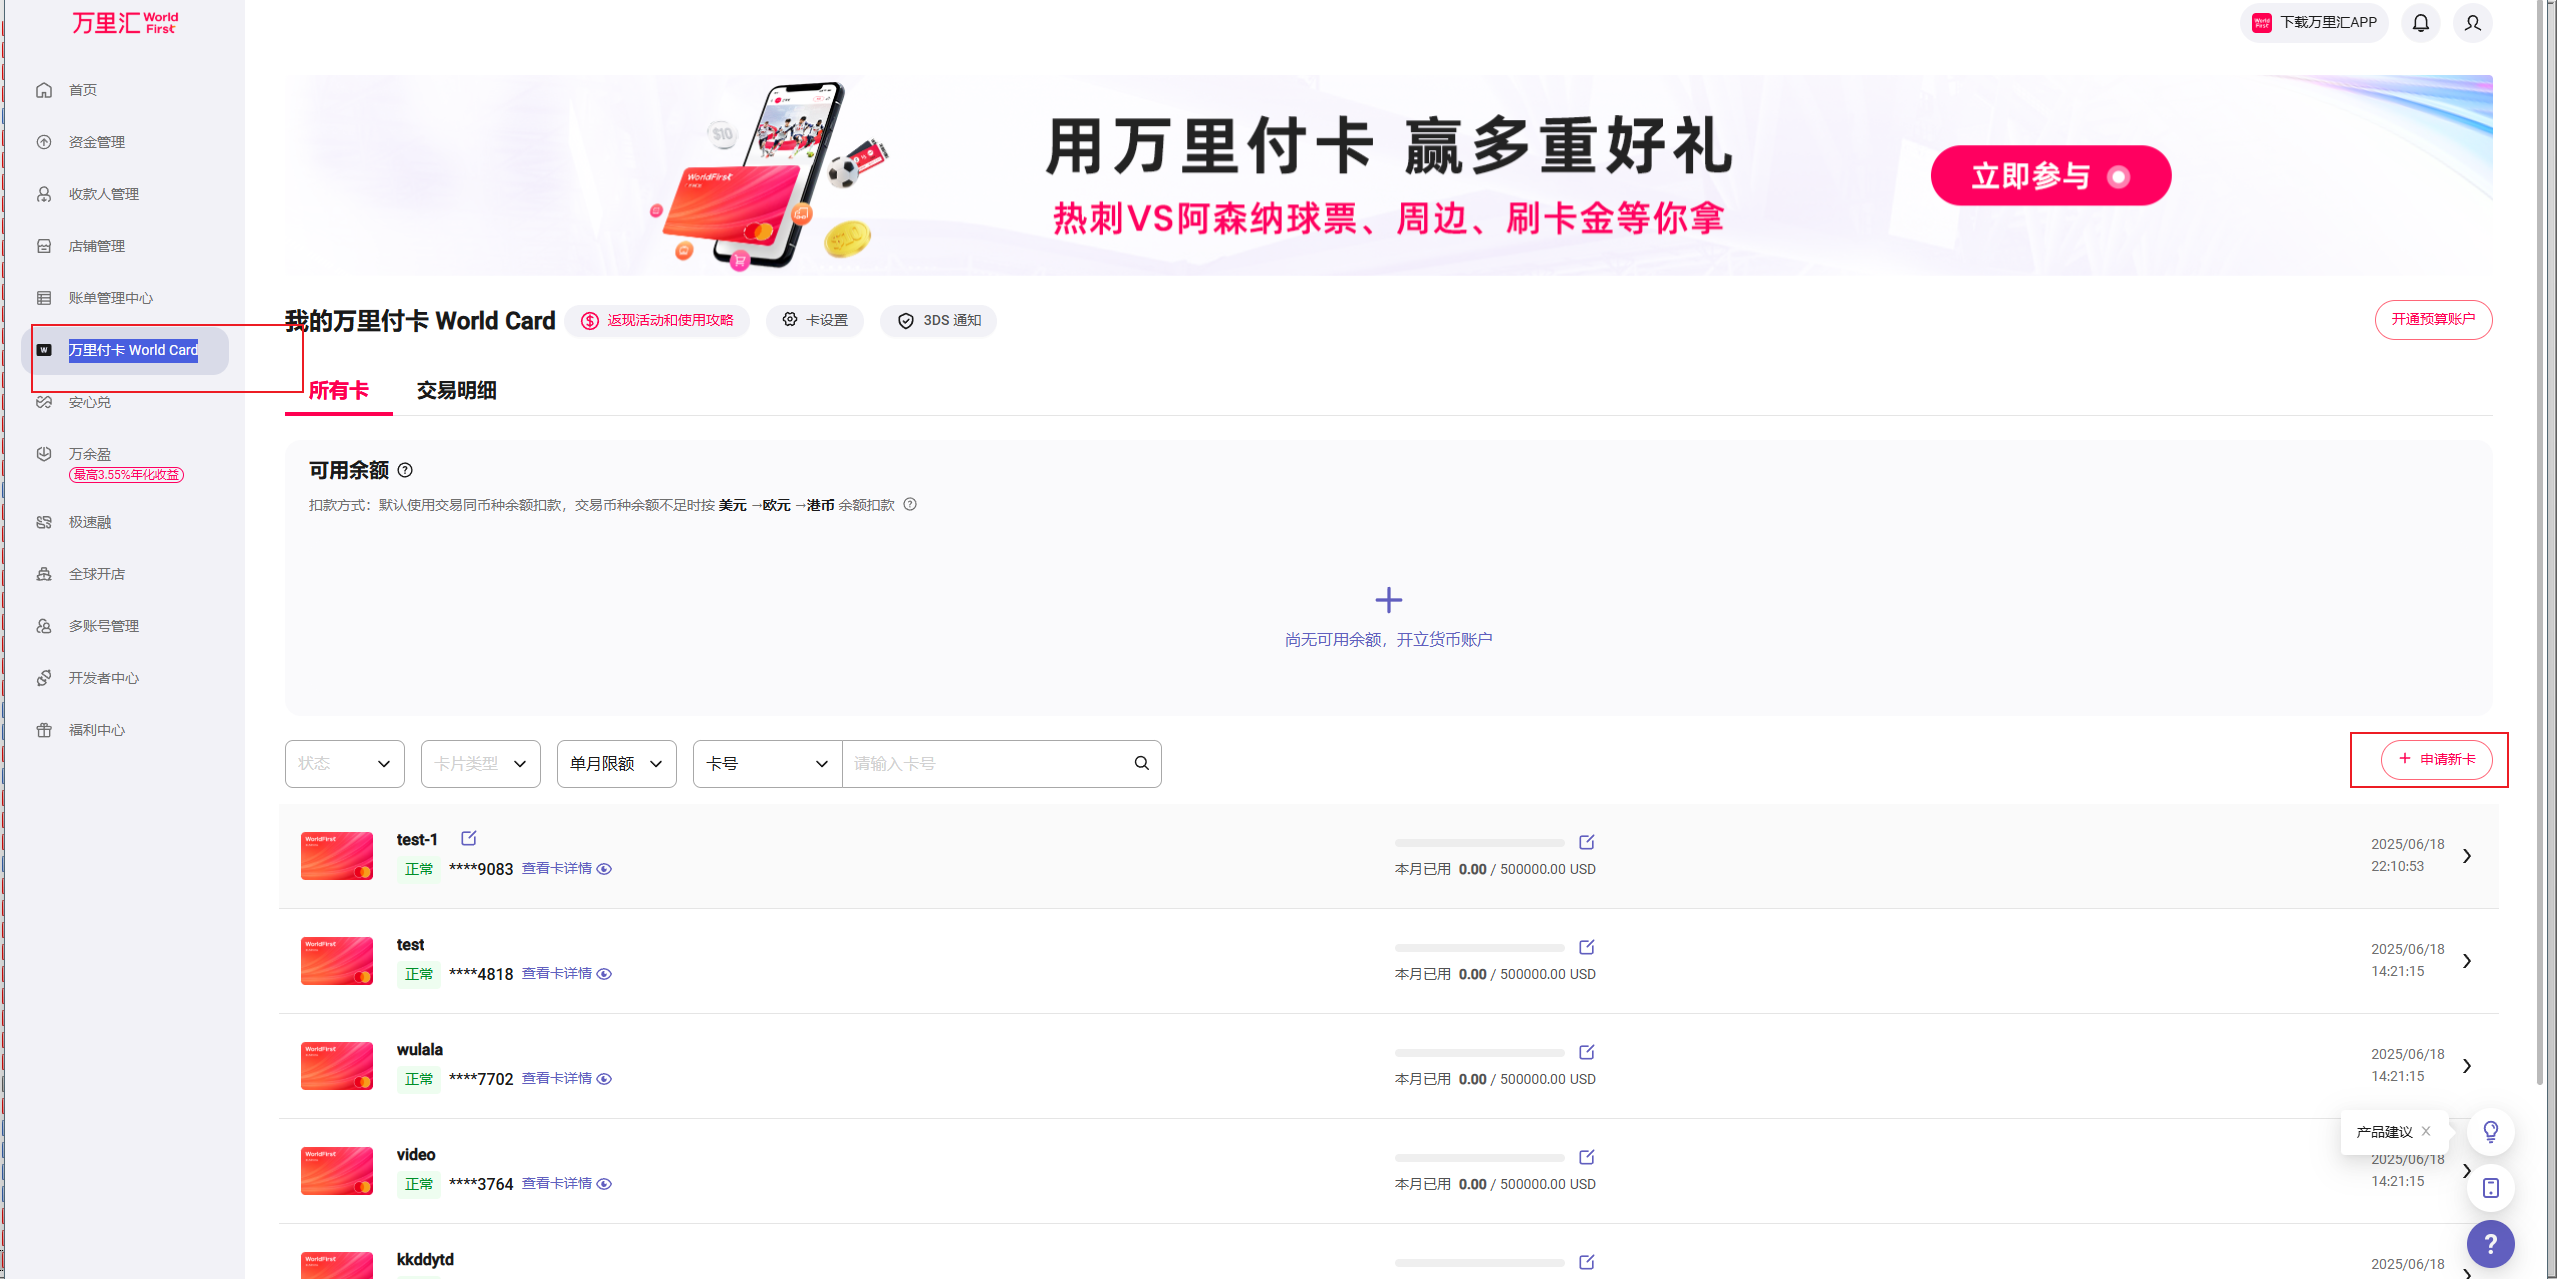The image size is (2557, 1279).
Task: Click the monthly usage bar for test-1
Action: 1479,843
